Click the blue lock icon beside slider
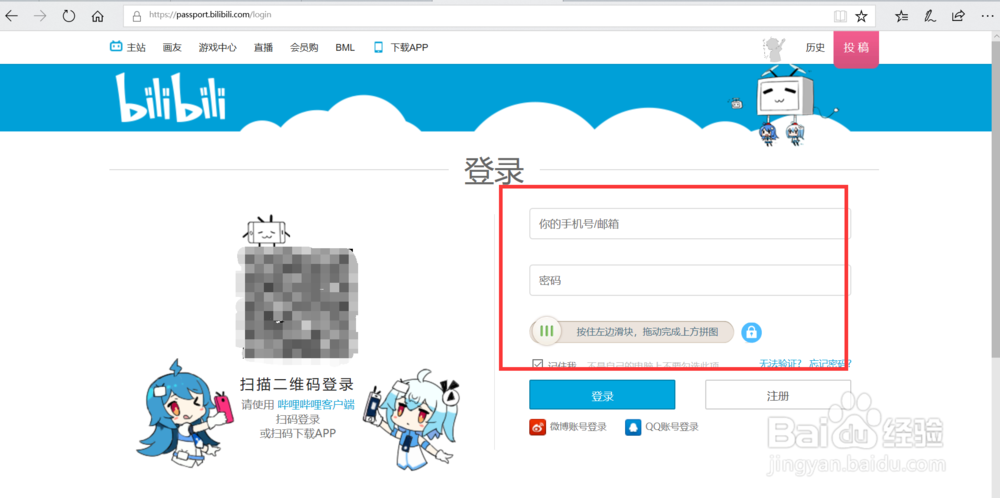Viewport: 1000px width, 498px height. click(x=751, y=332)
